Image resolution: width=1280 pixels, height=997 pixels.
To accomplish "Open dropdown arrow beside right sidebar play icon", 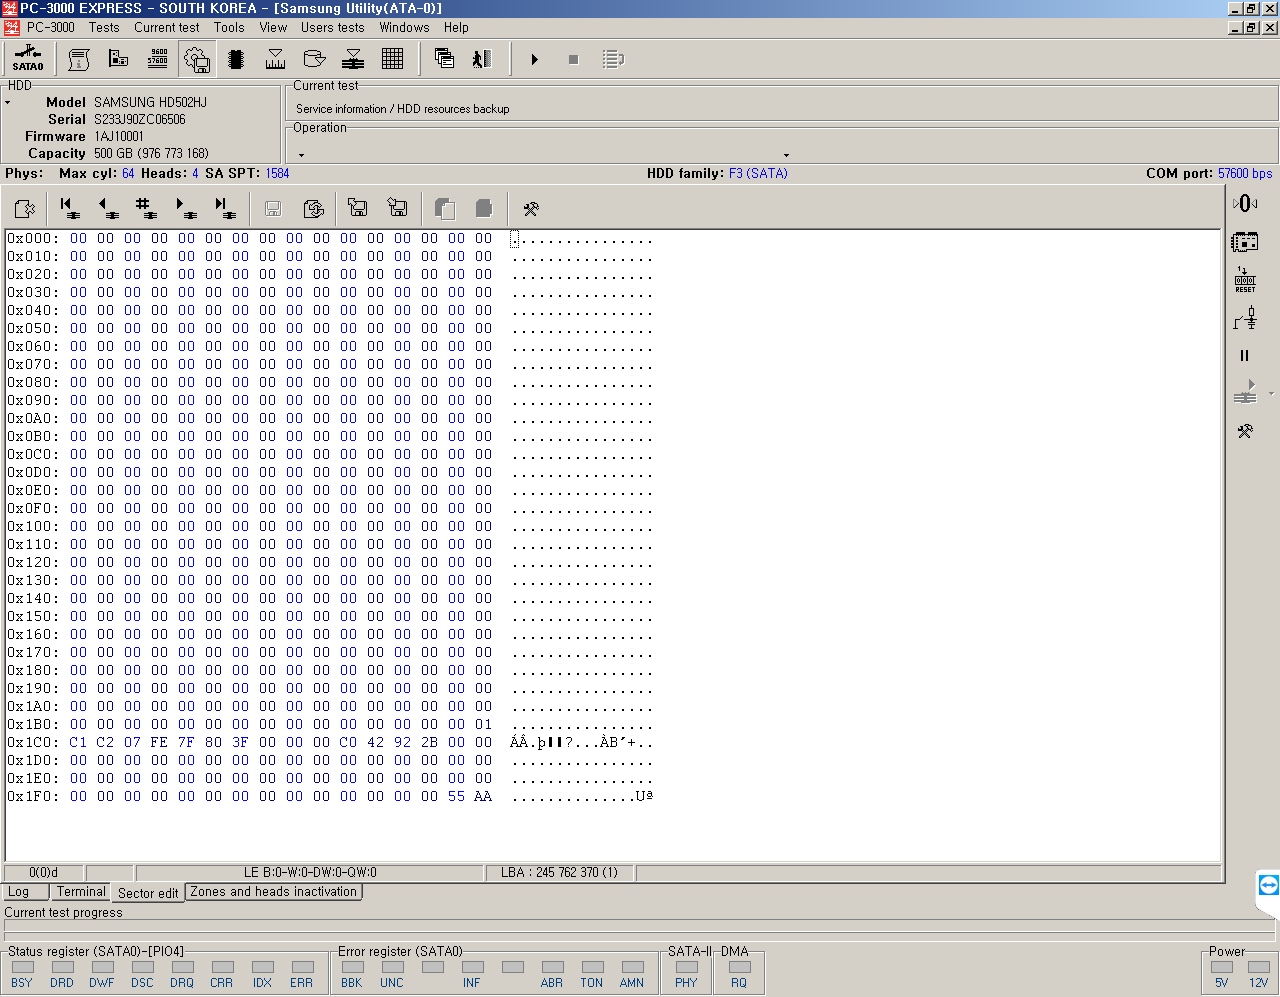I will pos(1271,394).
